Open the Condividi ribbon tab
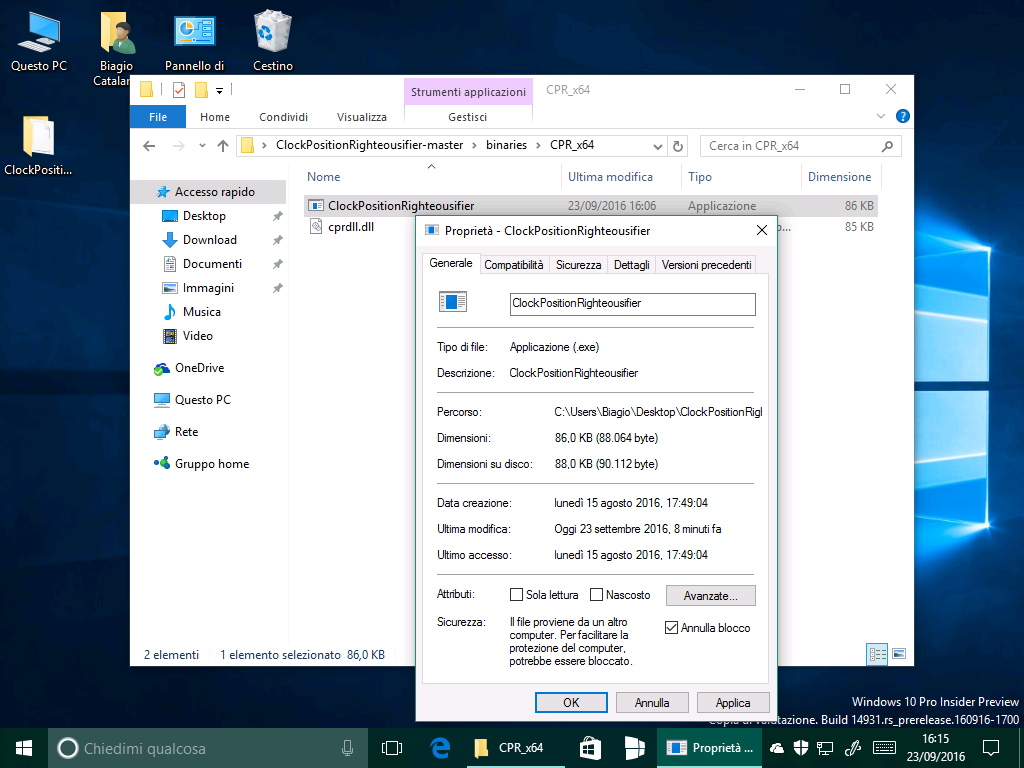The width and height of the screenshot is (1024, 768). tap(283, 117)
